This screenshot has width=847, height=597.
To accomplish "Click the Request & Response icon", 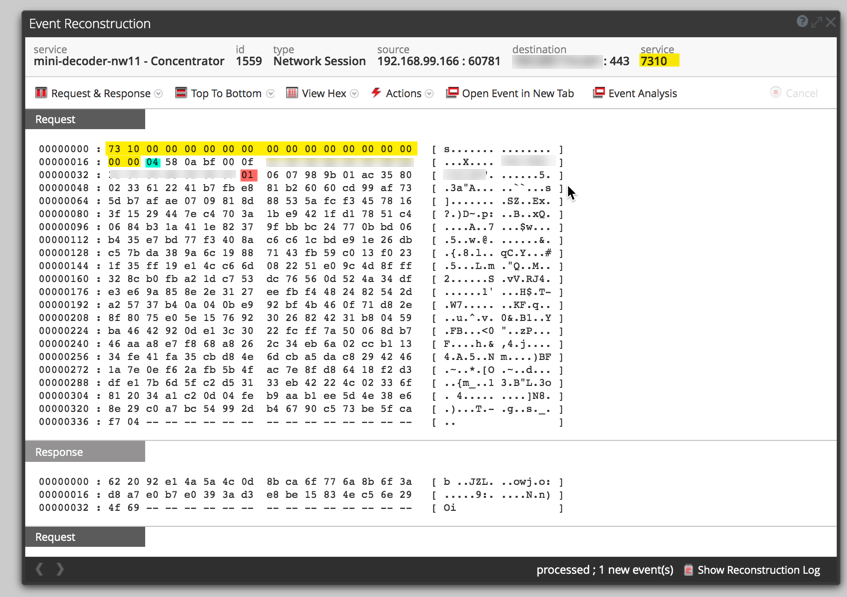I will 41,93.
